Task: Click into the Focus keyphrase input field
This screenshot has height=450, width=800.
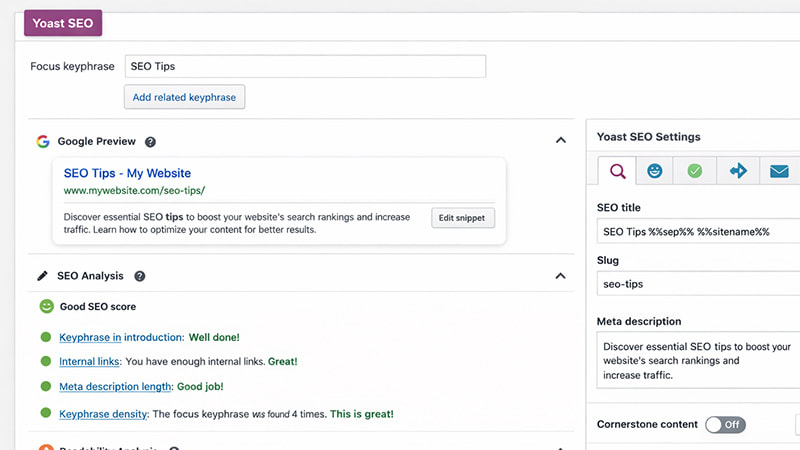Action: pos(305,66)
